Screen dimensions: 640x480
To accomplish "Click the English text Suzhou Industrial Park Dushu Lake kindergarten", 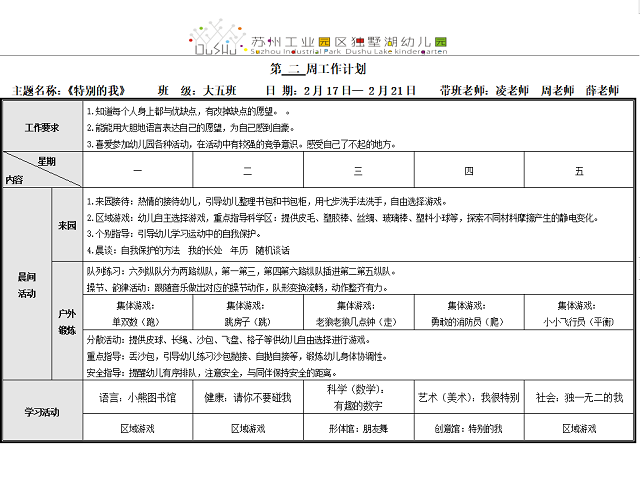I will tap(349, 51).
